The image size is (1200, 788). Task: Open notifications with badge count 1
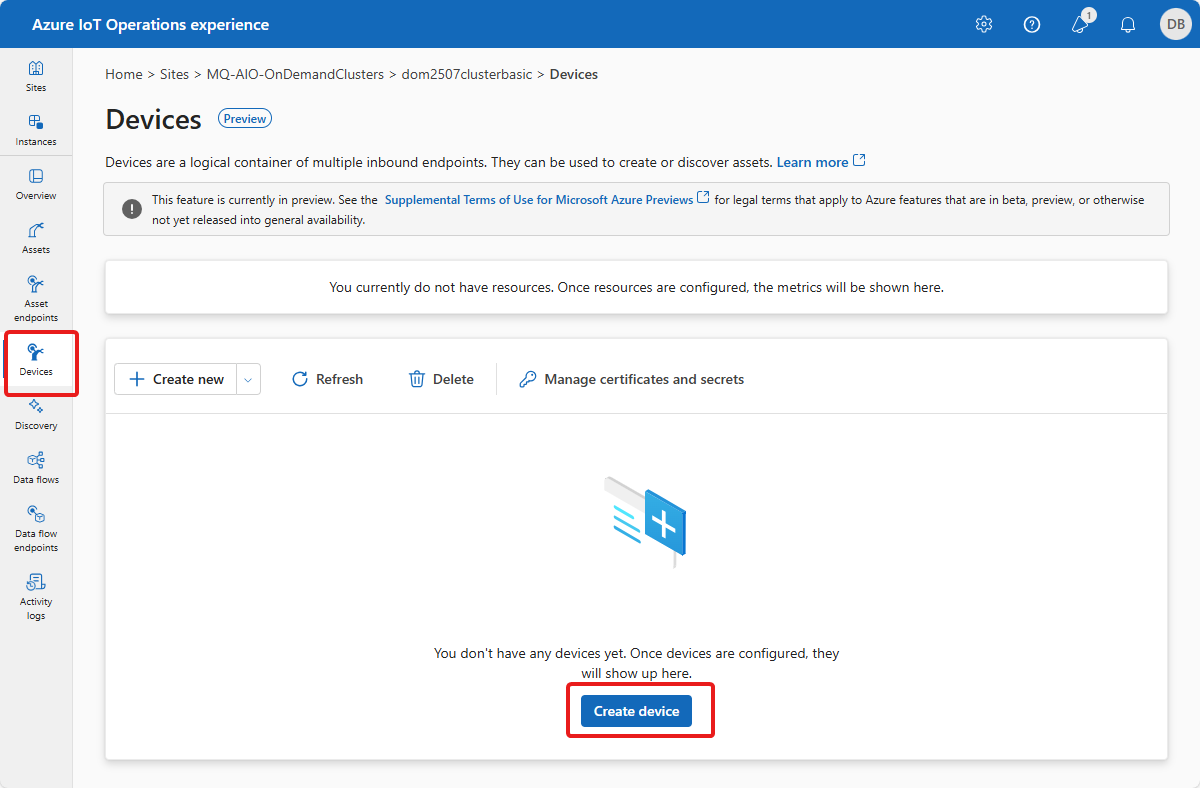point(1082,22)
